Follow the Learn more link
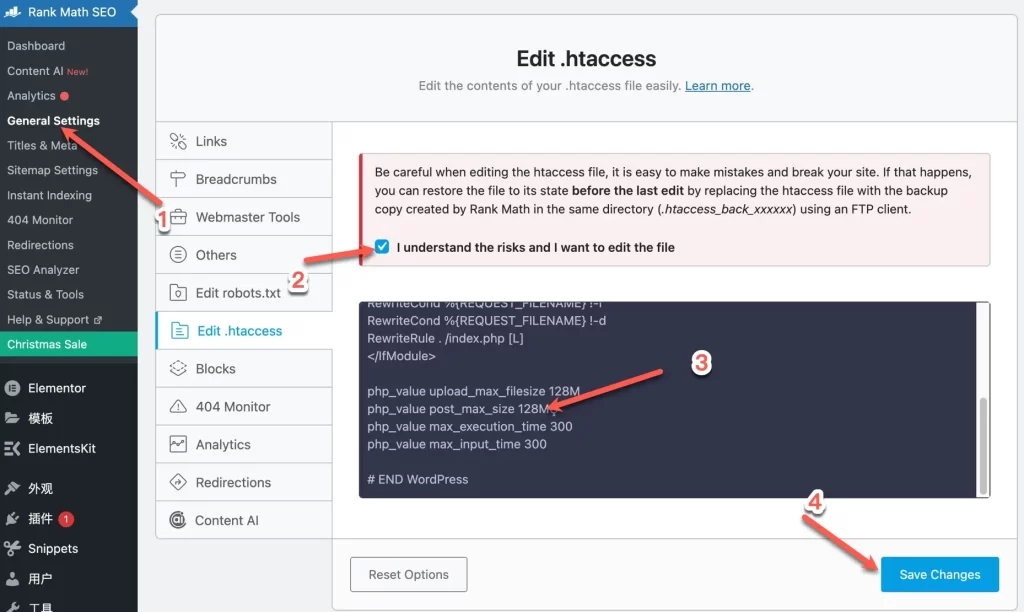 pyautogui.click(x=717, y=86)
